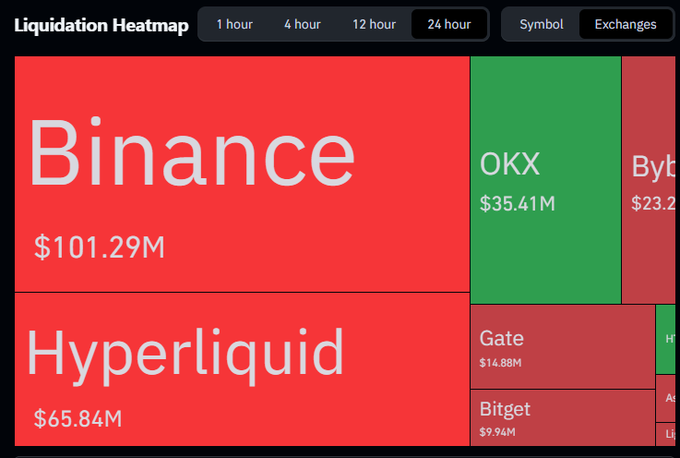
Task: Open the Binance heatmap tile
Action: (242, 174)
